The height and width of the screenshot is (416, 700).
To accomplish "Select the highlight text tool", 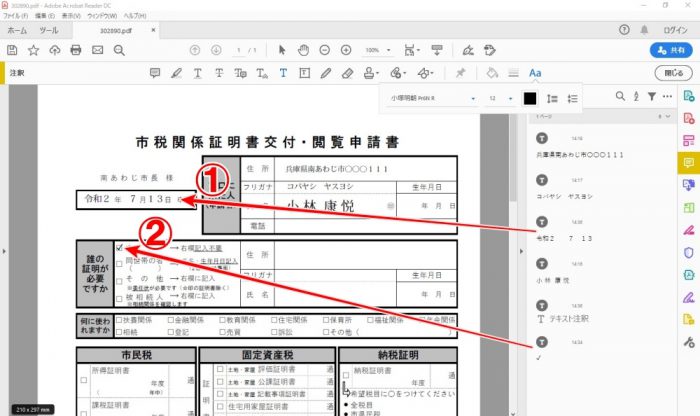I will click(x=176, y=73).
